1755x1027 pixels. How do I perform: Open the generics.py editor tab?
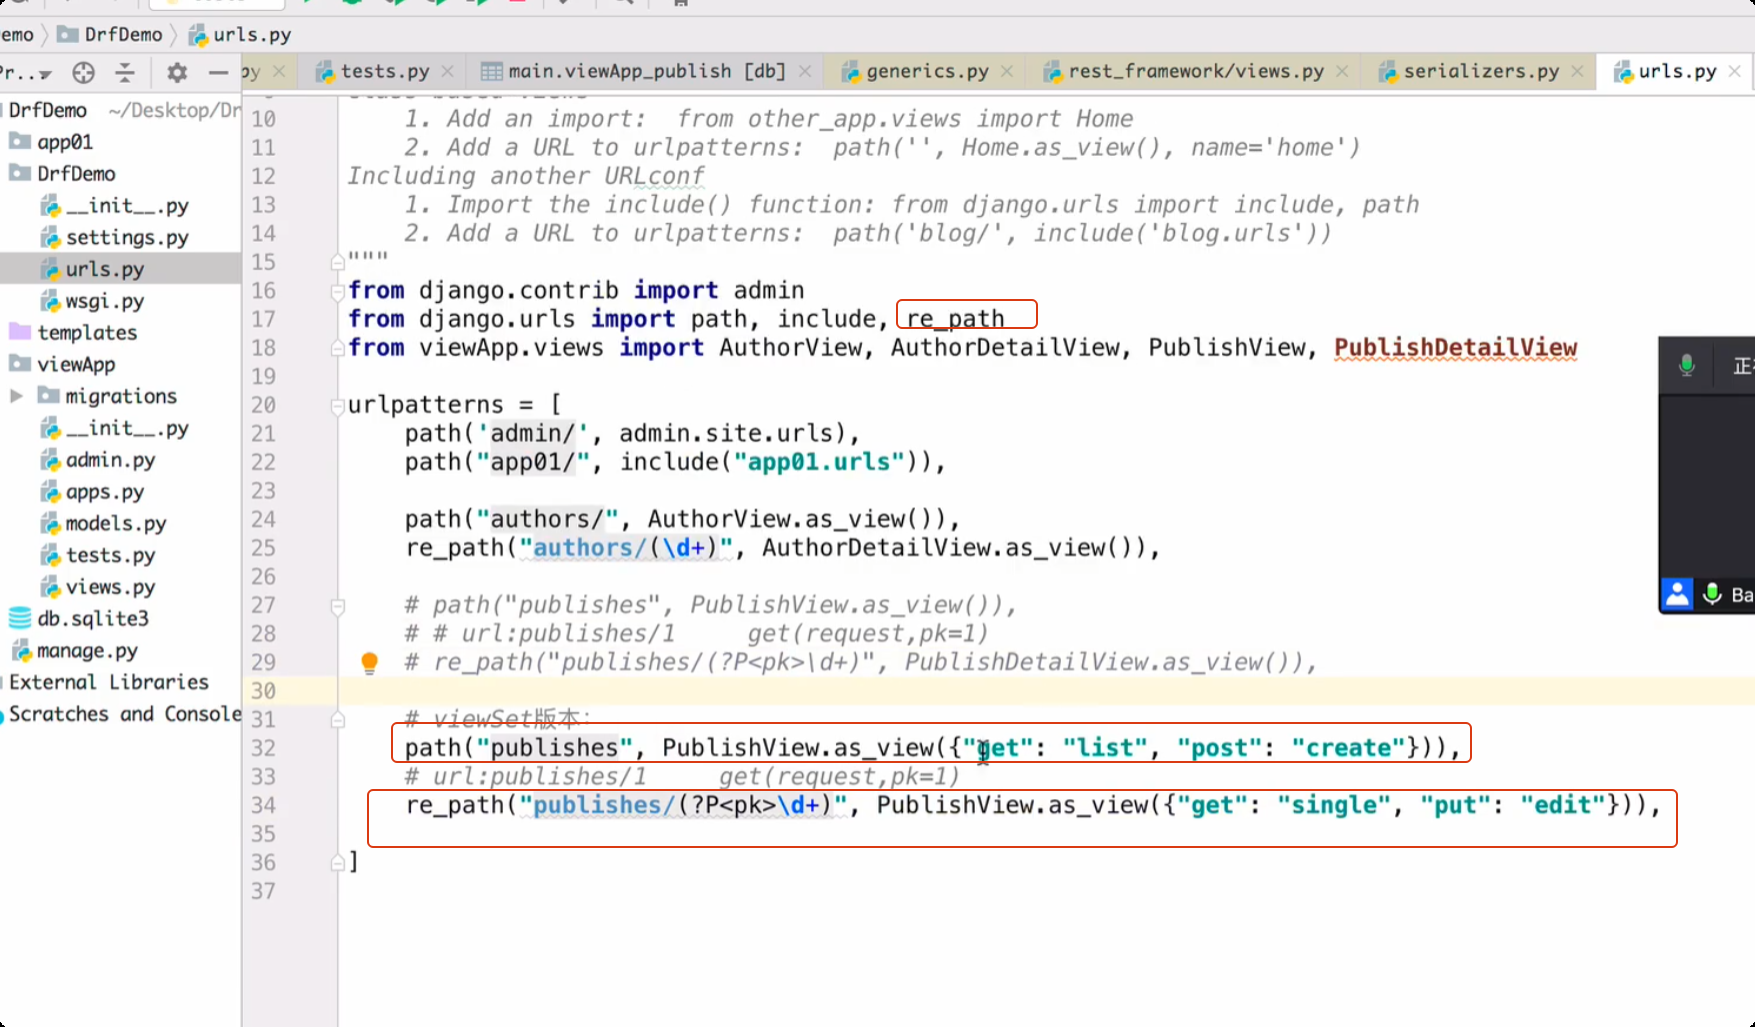pyautogui.click(x=927, y=71)
